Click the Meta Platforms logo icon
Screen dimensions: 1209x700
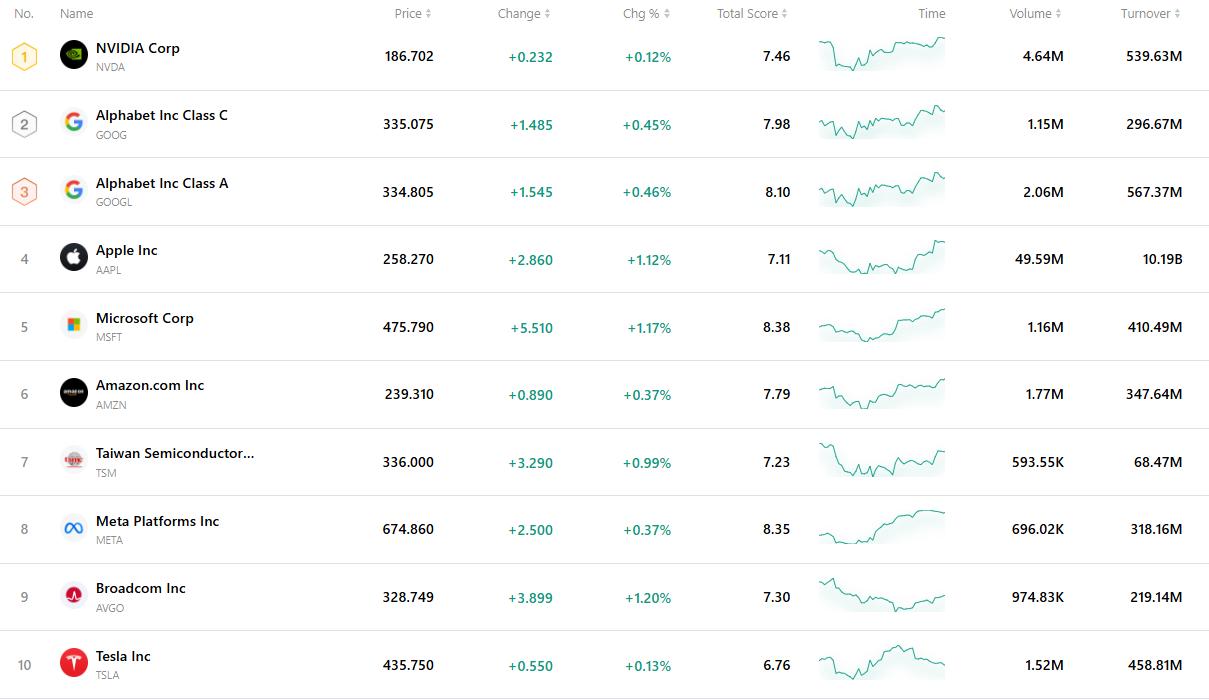(x=74, y=528)
